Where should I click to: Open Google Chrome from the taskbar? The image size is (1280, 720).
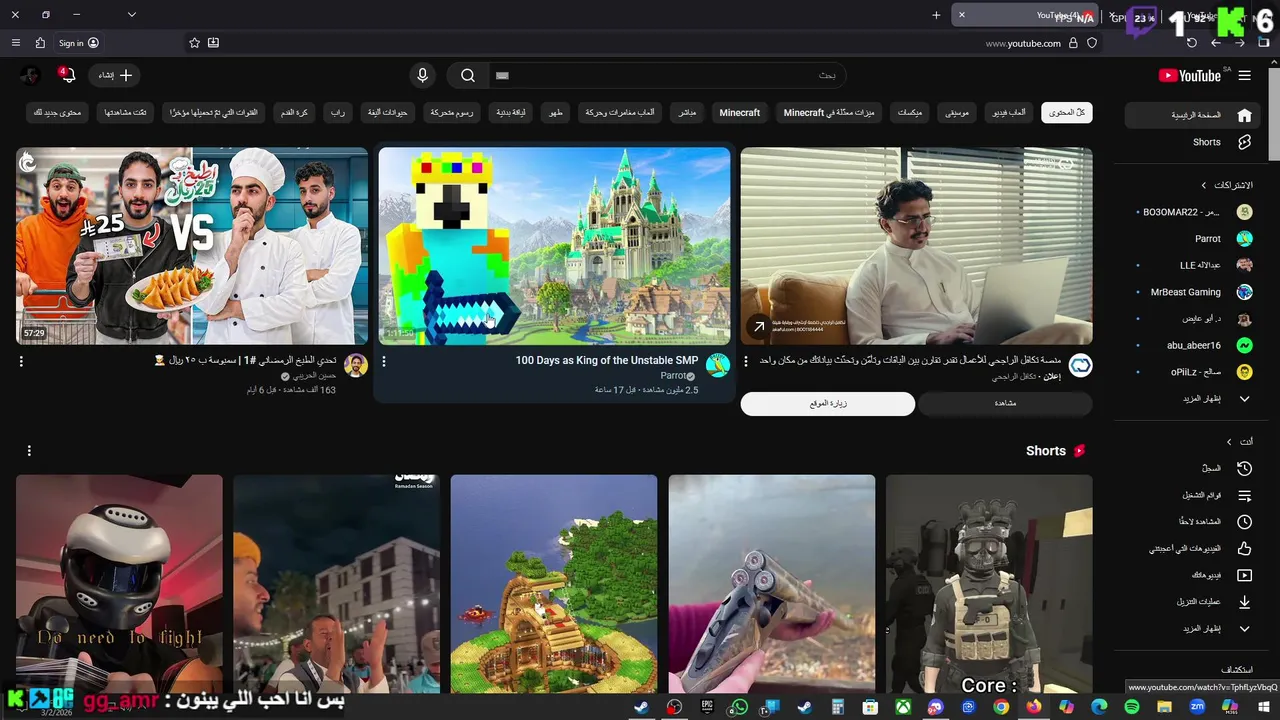tap(1001, 707)
